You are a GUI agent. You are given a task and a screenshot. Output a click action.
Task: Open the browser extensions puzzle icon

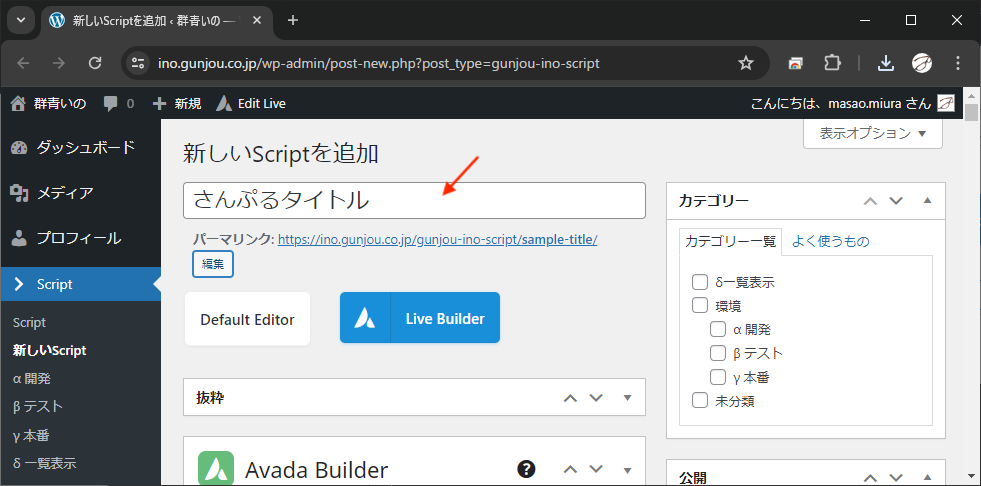tap(831, 63)
